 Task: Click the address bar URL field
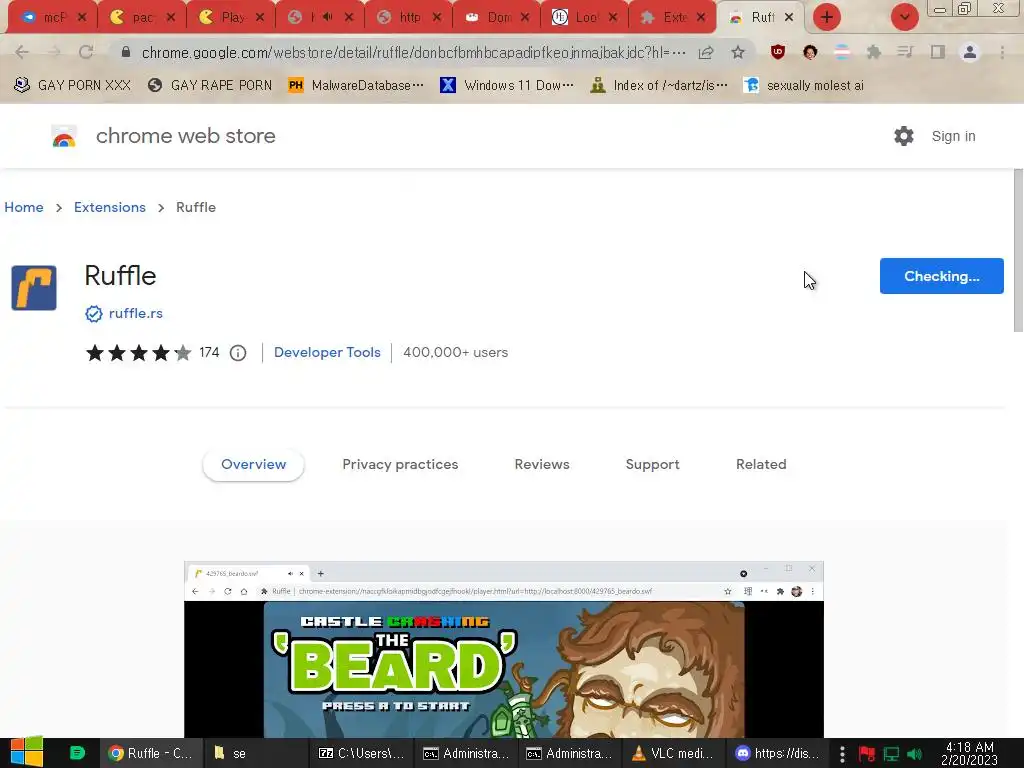(x=413, y=52)
